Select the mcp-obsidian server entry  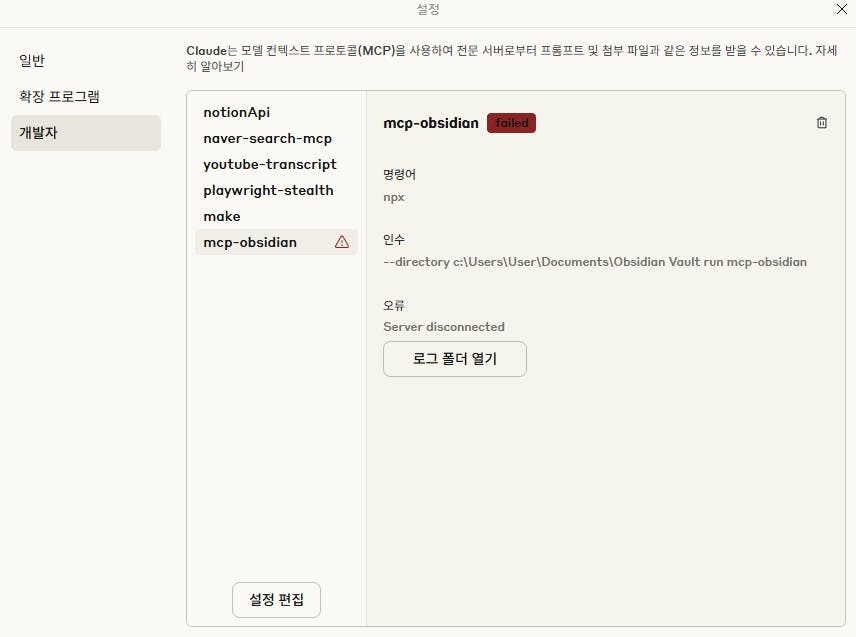pyautogui.click(x=276, y=242)
